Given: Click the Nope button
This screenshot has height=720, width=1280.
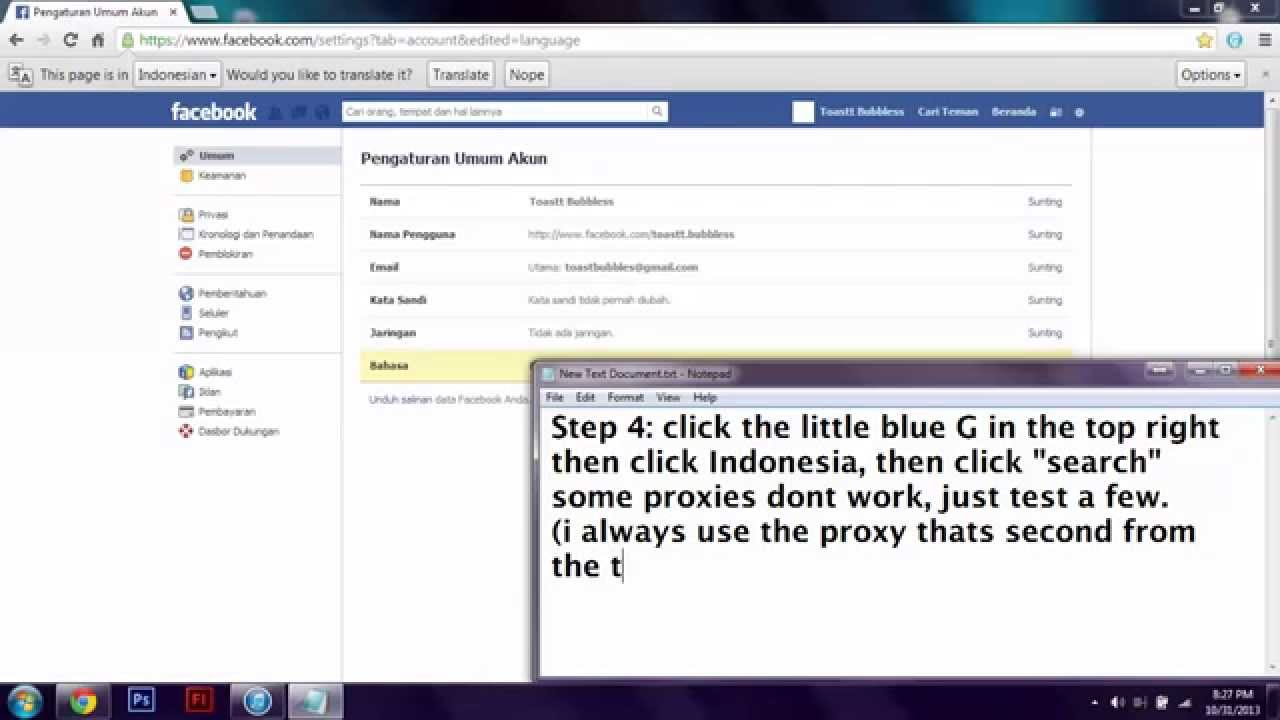Looking at the screenshot, I should tap(526, 74).
